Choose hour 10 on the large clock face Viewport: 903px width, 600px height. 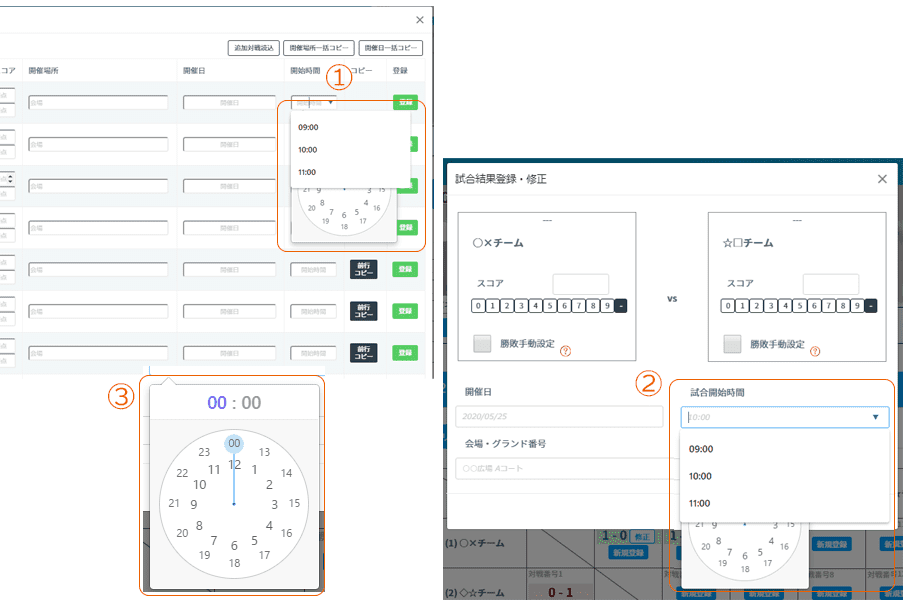tap(200, 485)
